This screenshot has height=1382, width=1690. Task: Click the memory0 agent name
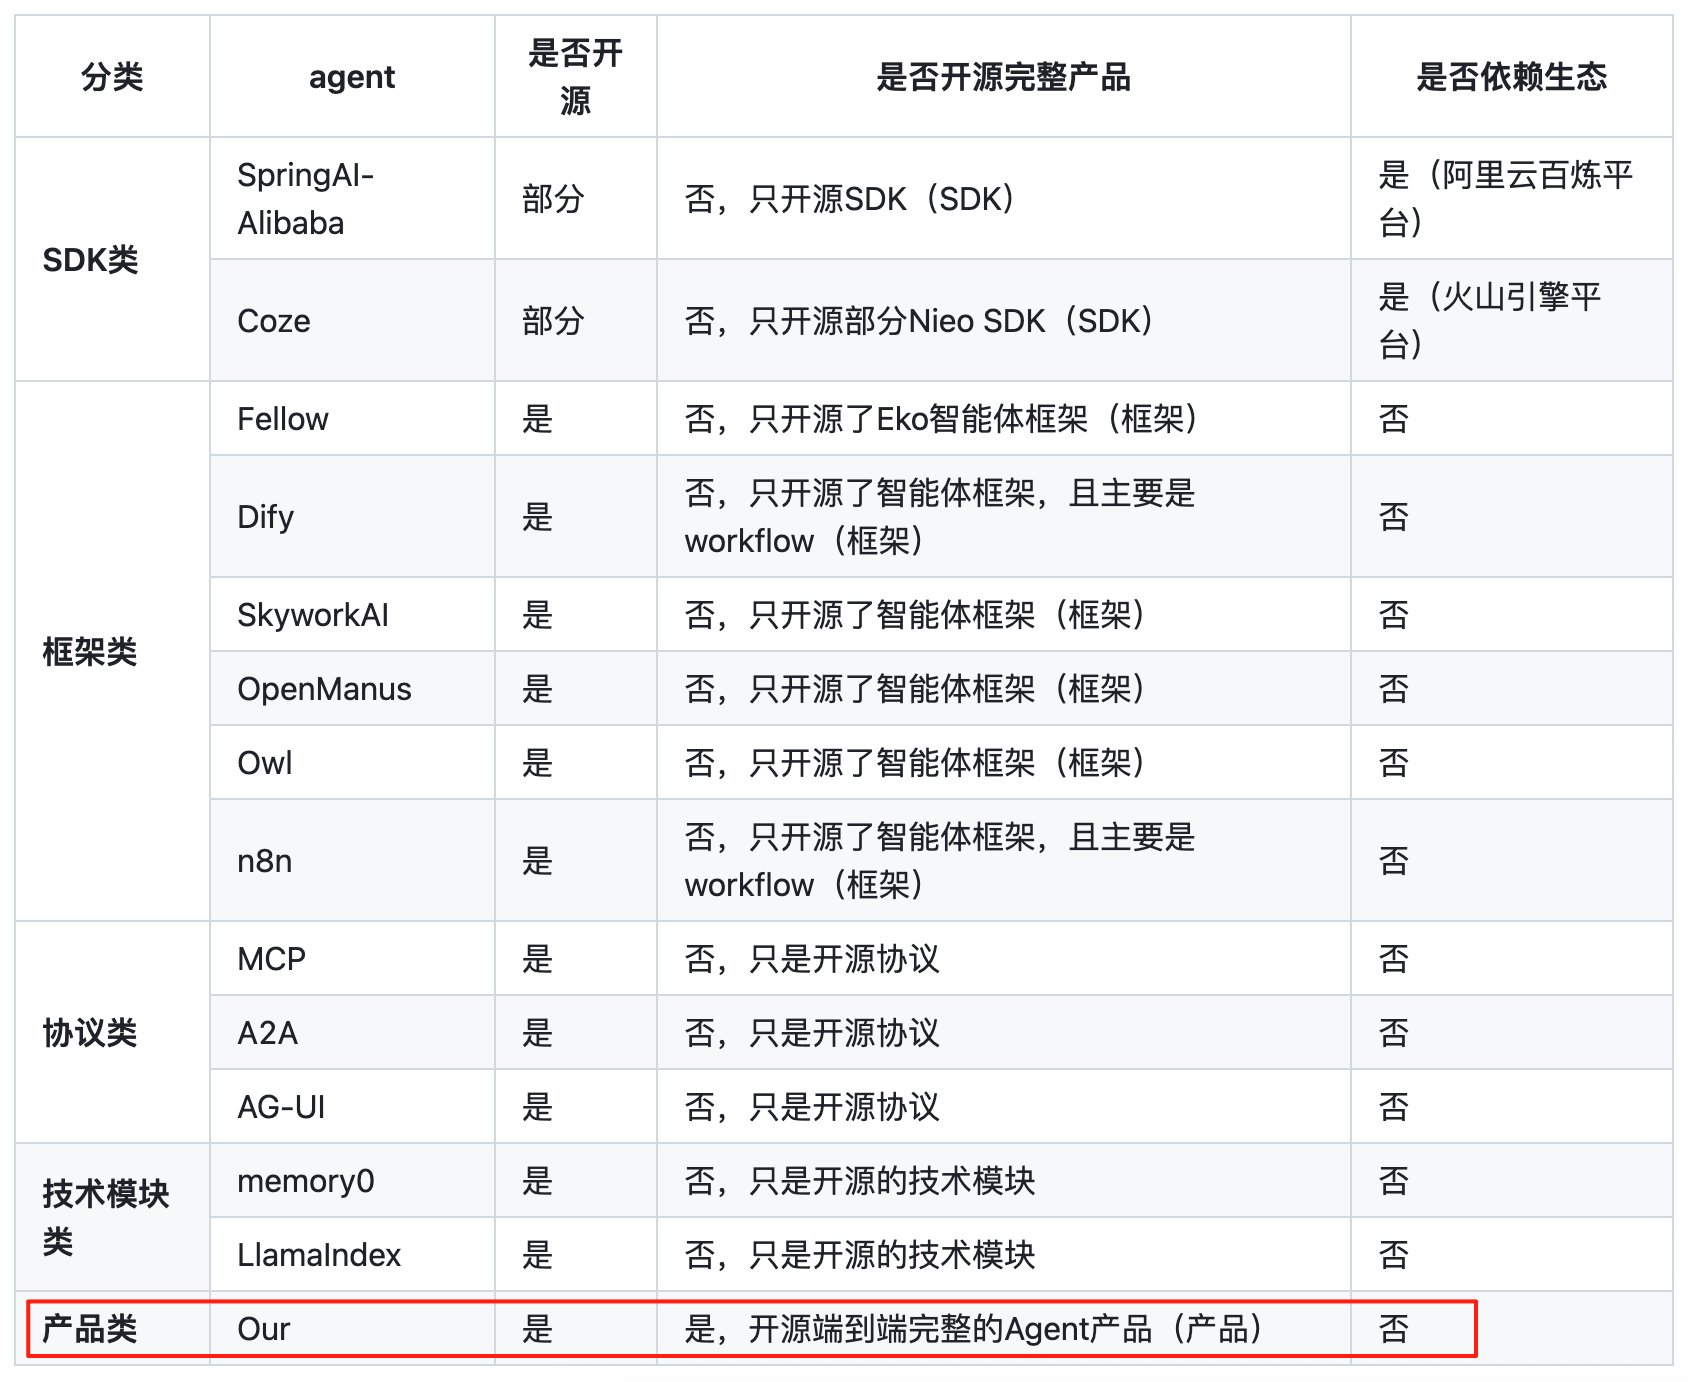tap(306, 1181)
